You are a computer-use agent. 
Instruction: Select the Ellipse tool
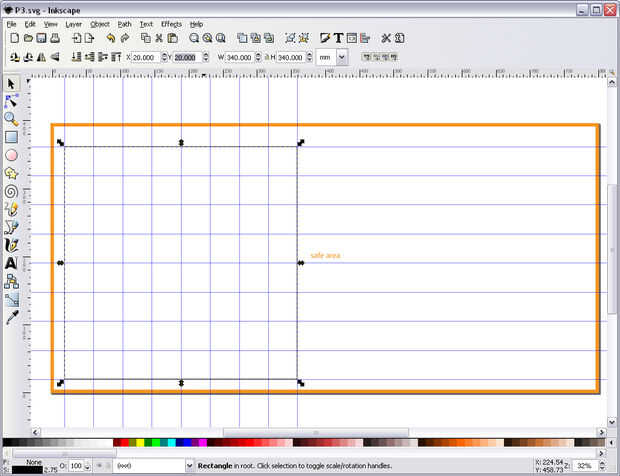click(11, 155)
